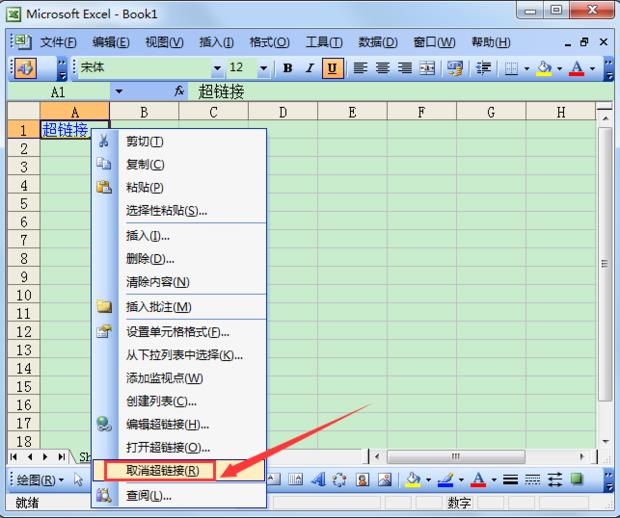Open the 数据(D) menu

click(378, 42)
